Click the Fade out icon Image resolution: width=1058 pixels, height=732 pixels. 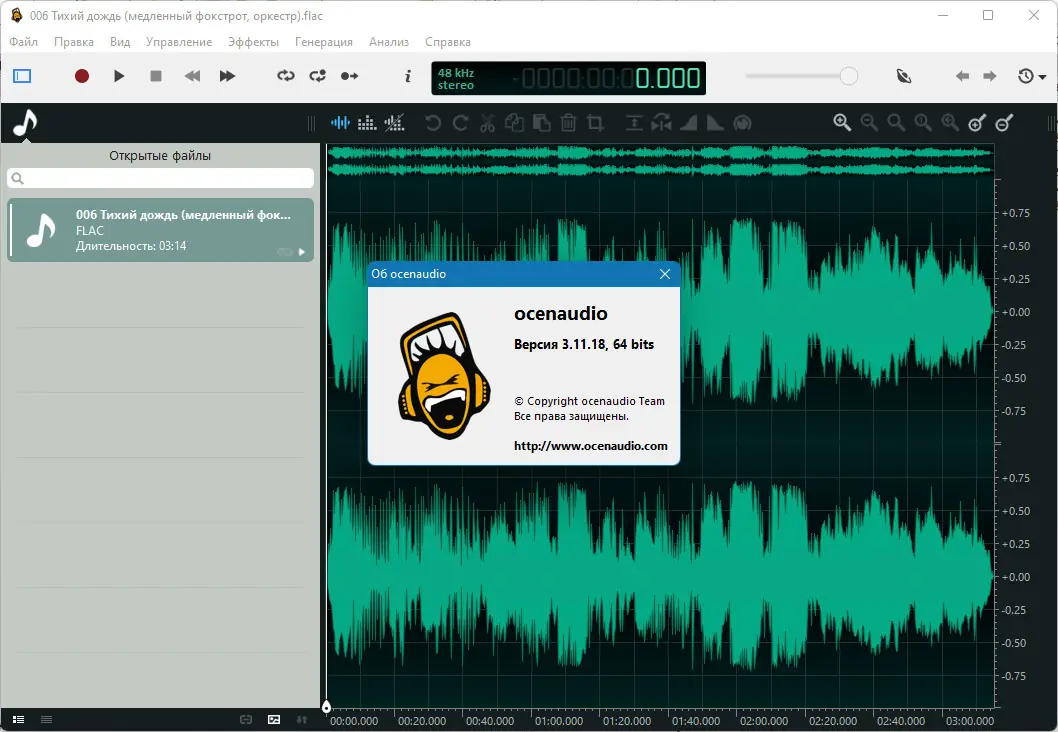715,123
